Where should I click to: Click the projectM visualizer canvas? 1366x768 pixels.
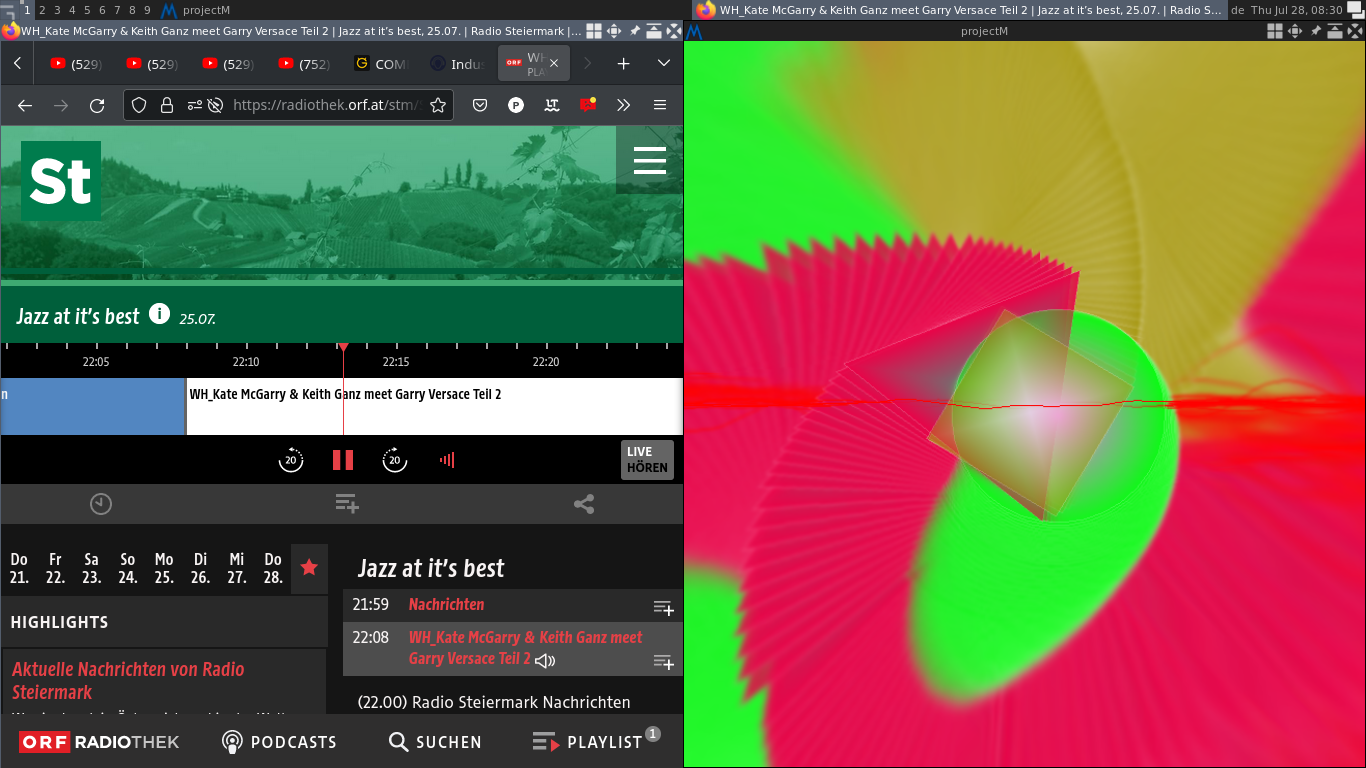click(x=1025, y=404)
